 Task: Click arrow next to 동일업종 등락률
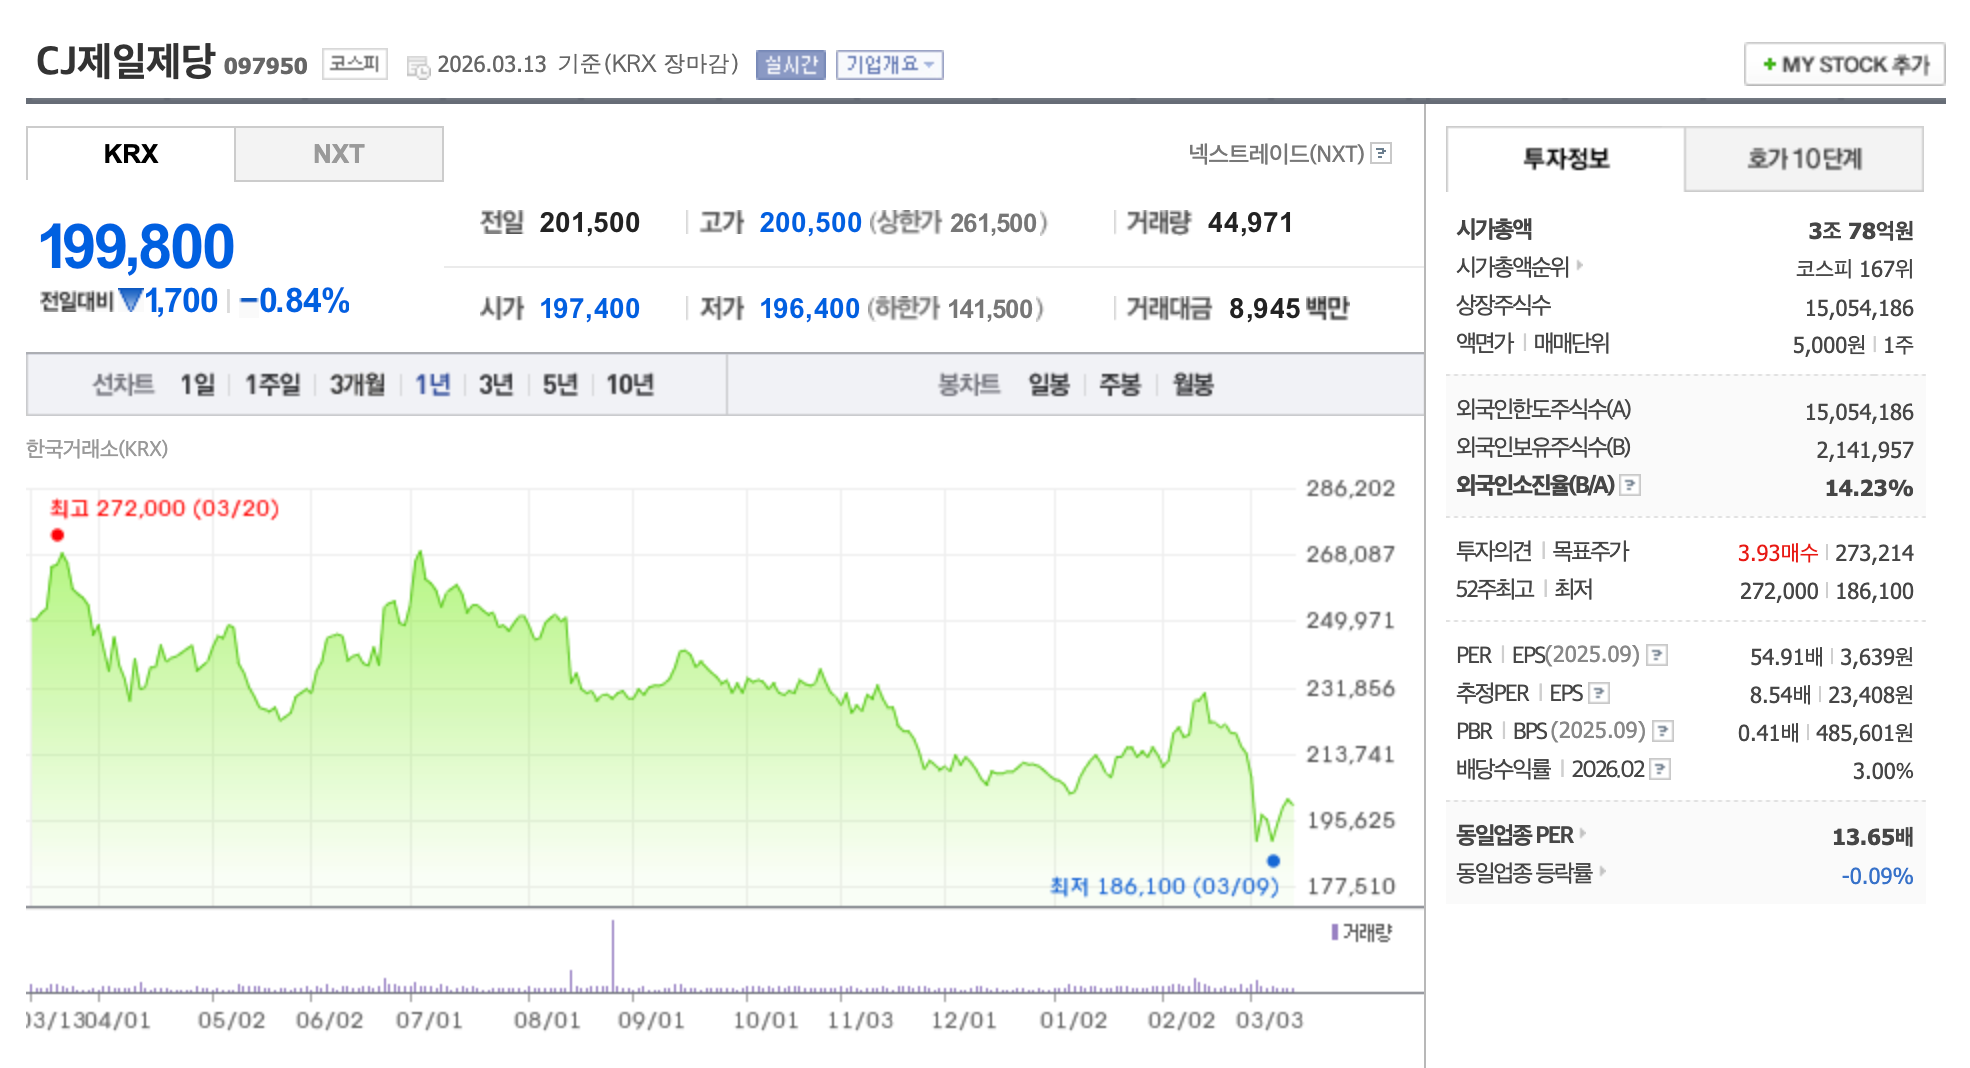(1602, 871)
